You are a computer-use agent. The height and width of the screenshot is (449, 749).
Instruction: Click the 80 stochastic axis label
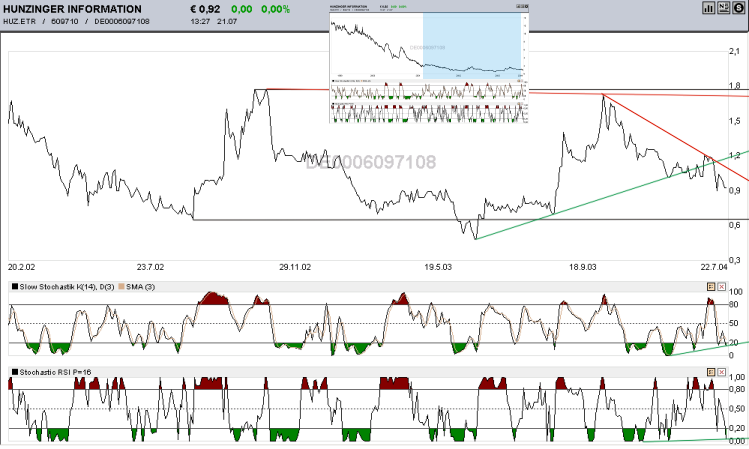pos(734,305)
